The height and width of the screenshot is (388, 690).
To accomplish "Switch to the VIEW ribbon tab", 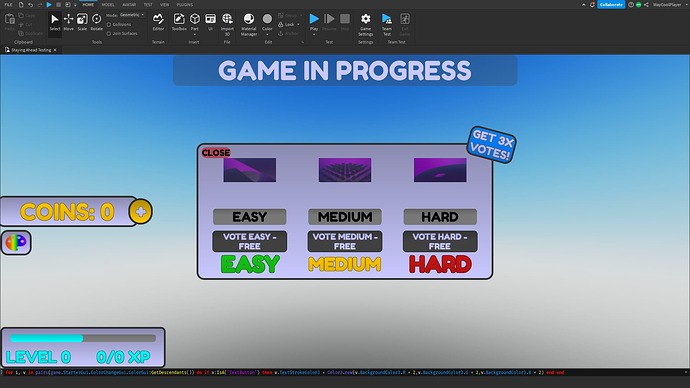I will point(165,4).
